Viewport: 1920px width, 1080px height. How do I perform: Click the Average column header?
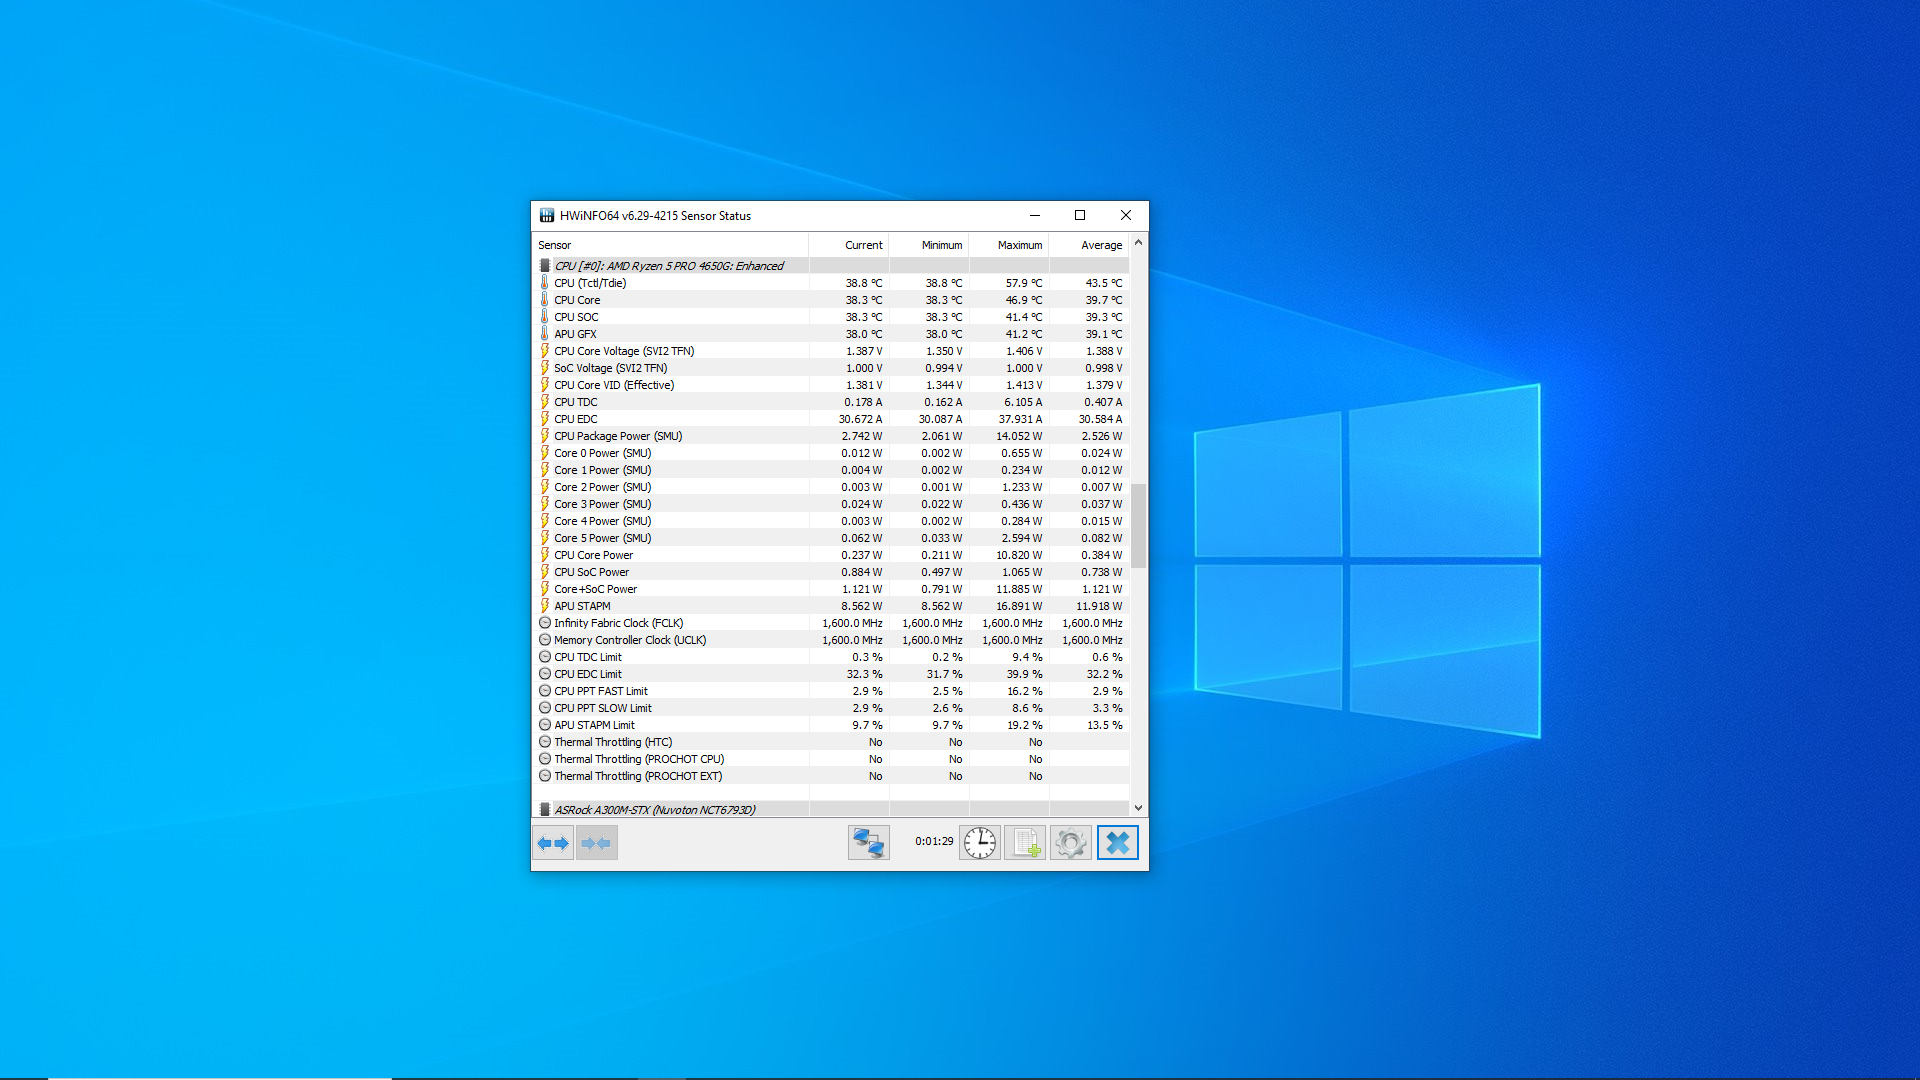pos(1101,245)
